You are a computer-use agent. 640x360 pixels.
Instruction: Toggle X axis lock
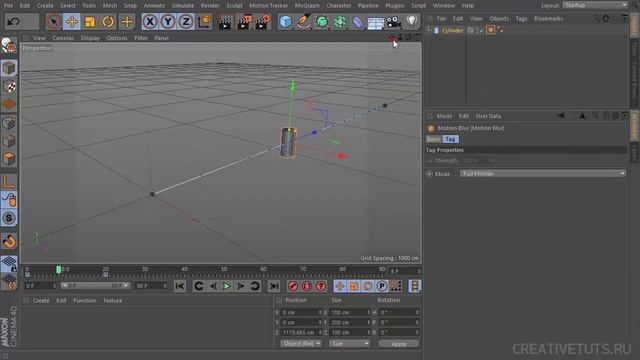pyautogui.click(x=150, y=21)
